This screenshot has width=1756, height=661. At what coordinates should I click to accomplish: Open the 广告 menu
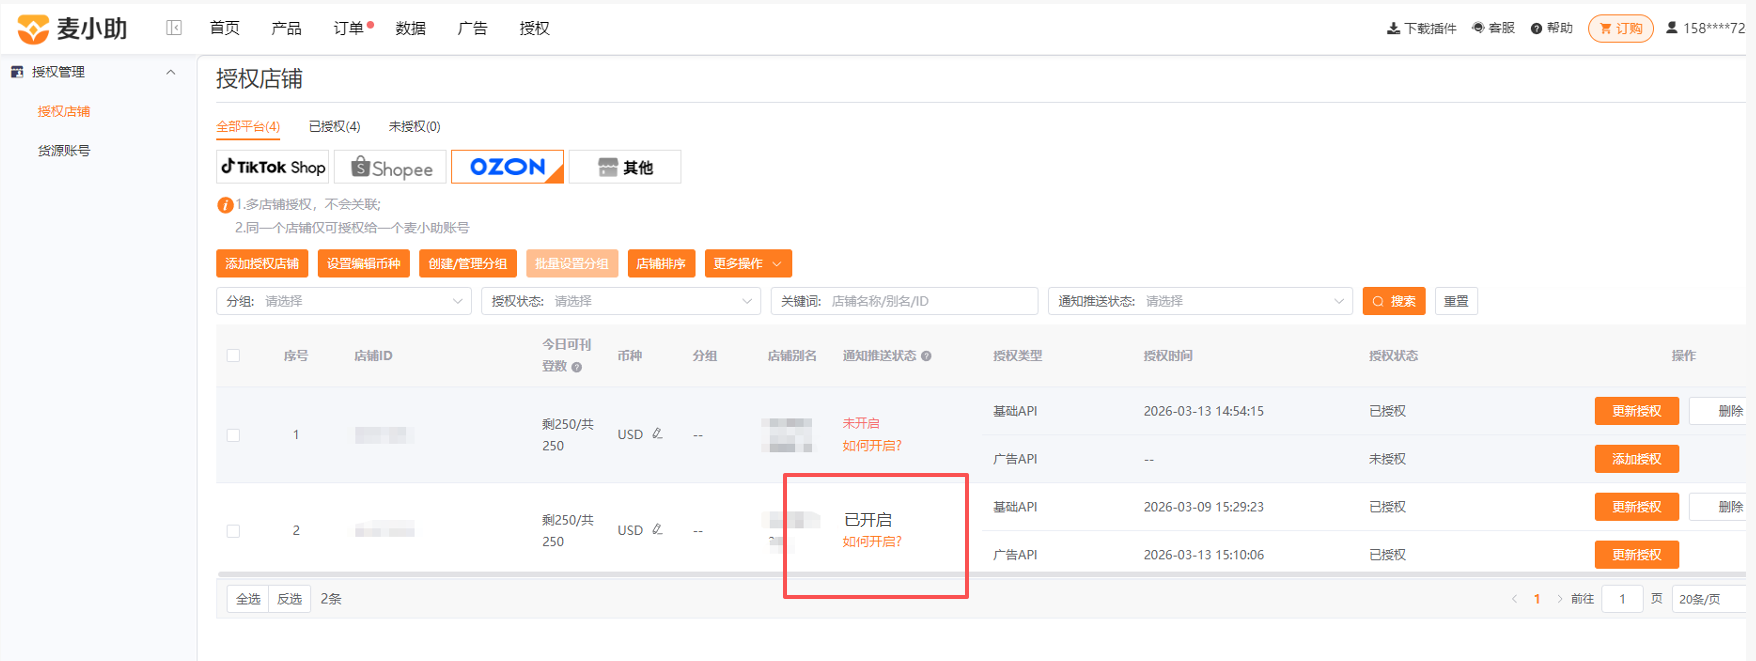tap(473, 28)
